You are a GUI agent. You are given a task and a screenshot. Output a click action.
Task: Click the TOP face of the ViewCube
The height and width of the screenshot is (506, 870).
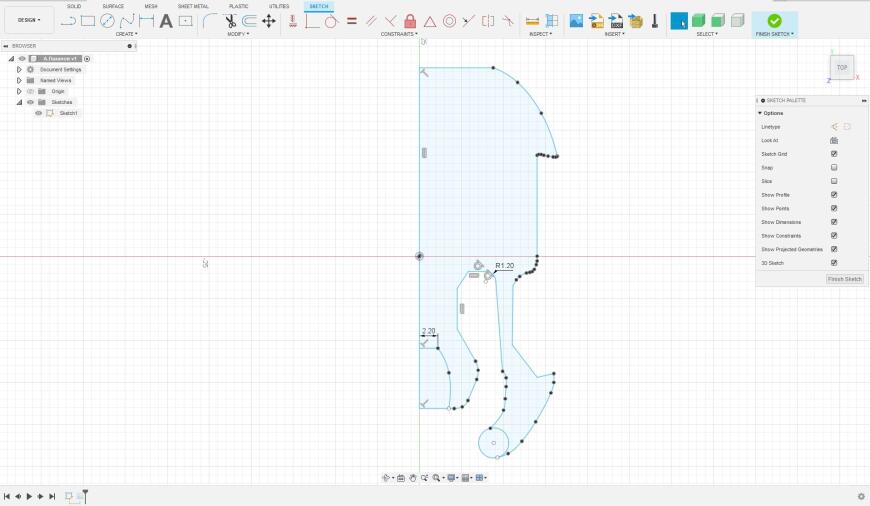(x=842, y=68)
